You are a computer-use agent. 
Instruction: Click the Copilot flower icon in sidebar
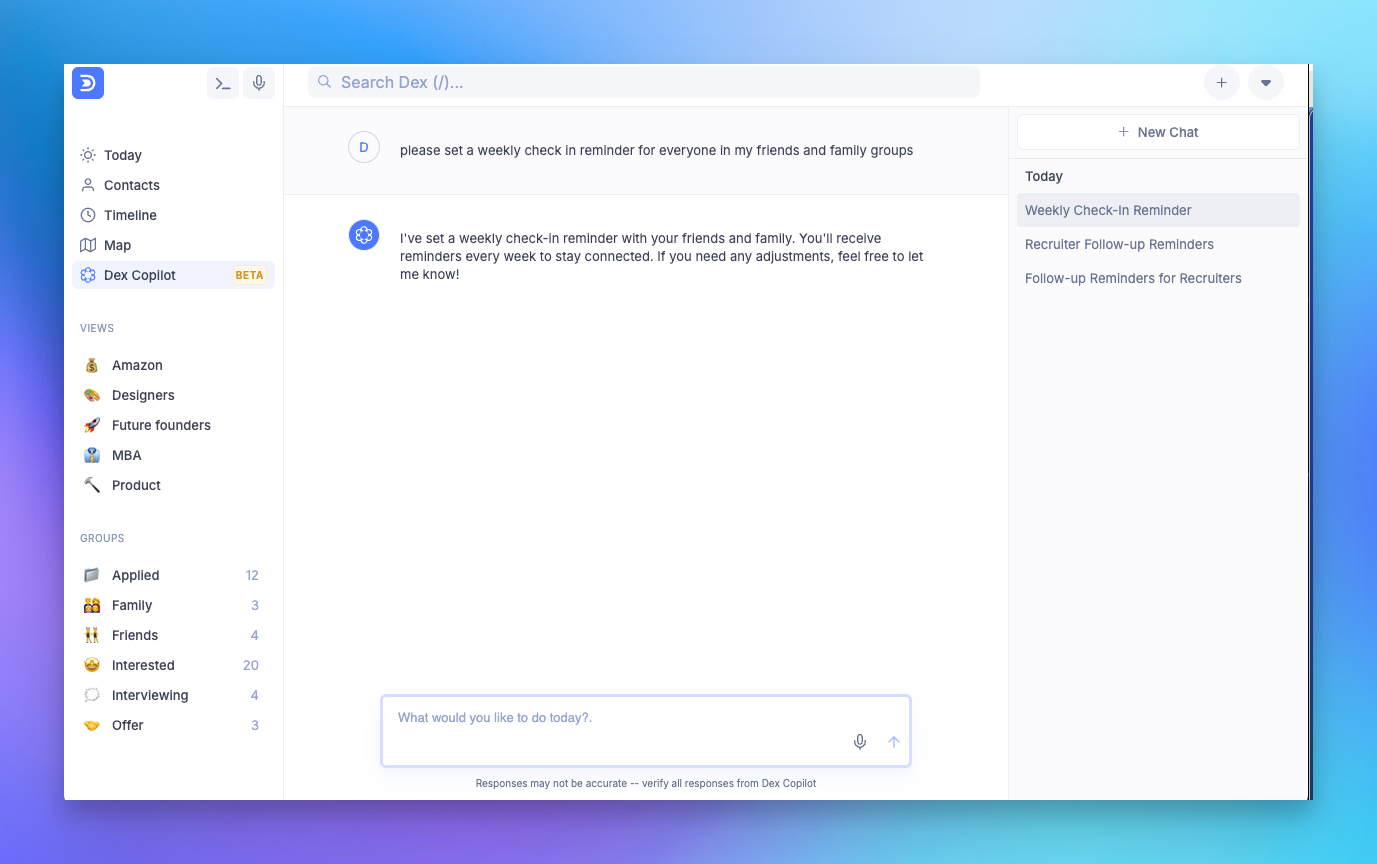(88, 275)
